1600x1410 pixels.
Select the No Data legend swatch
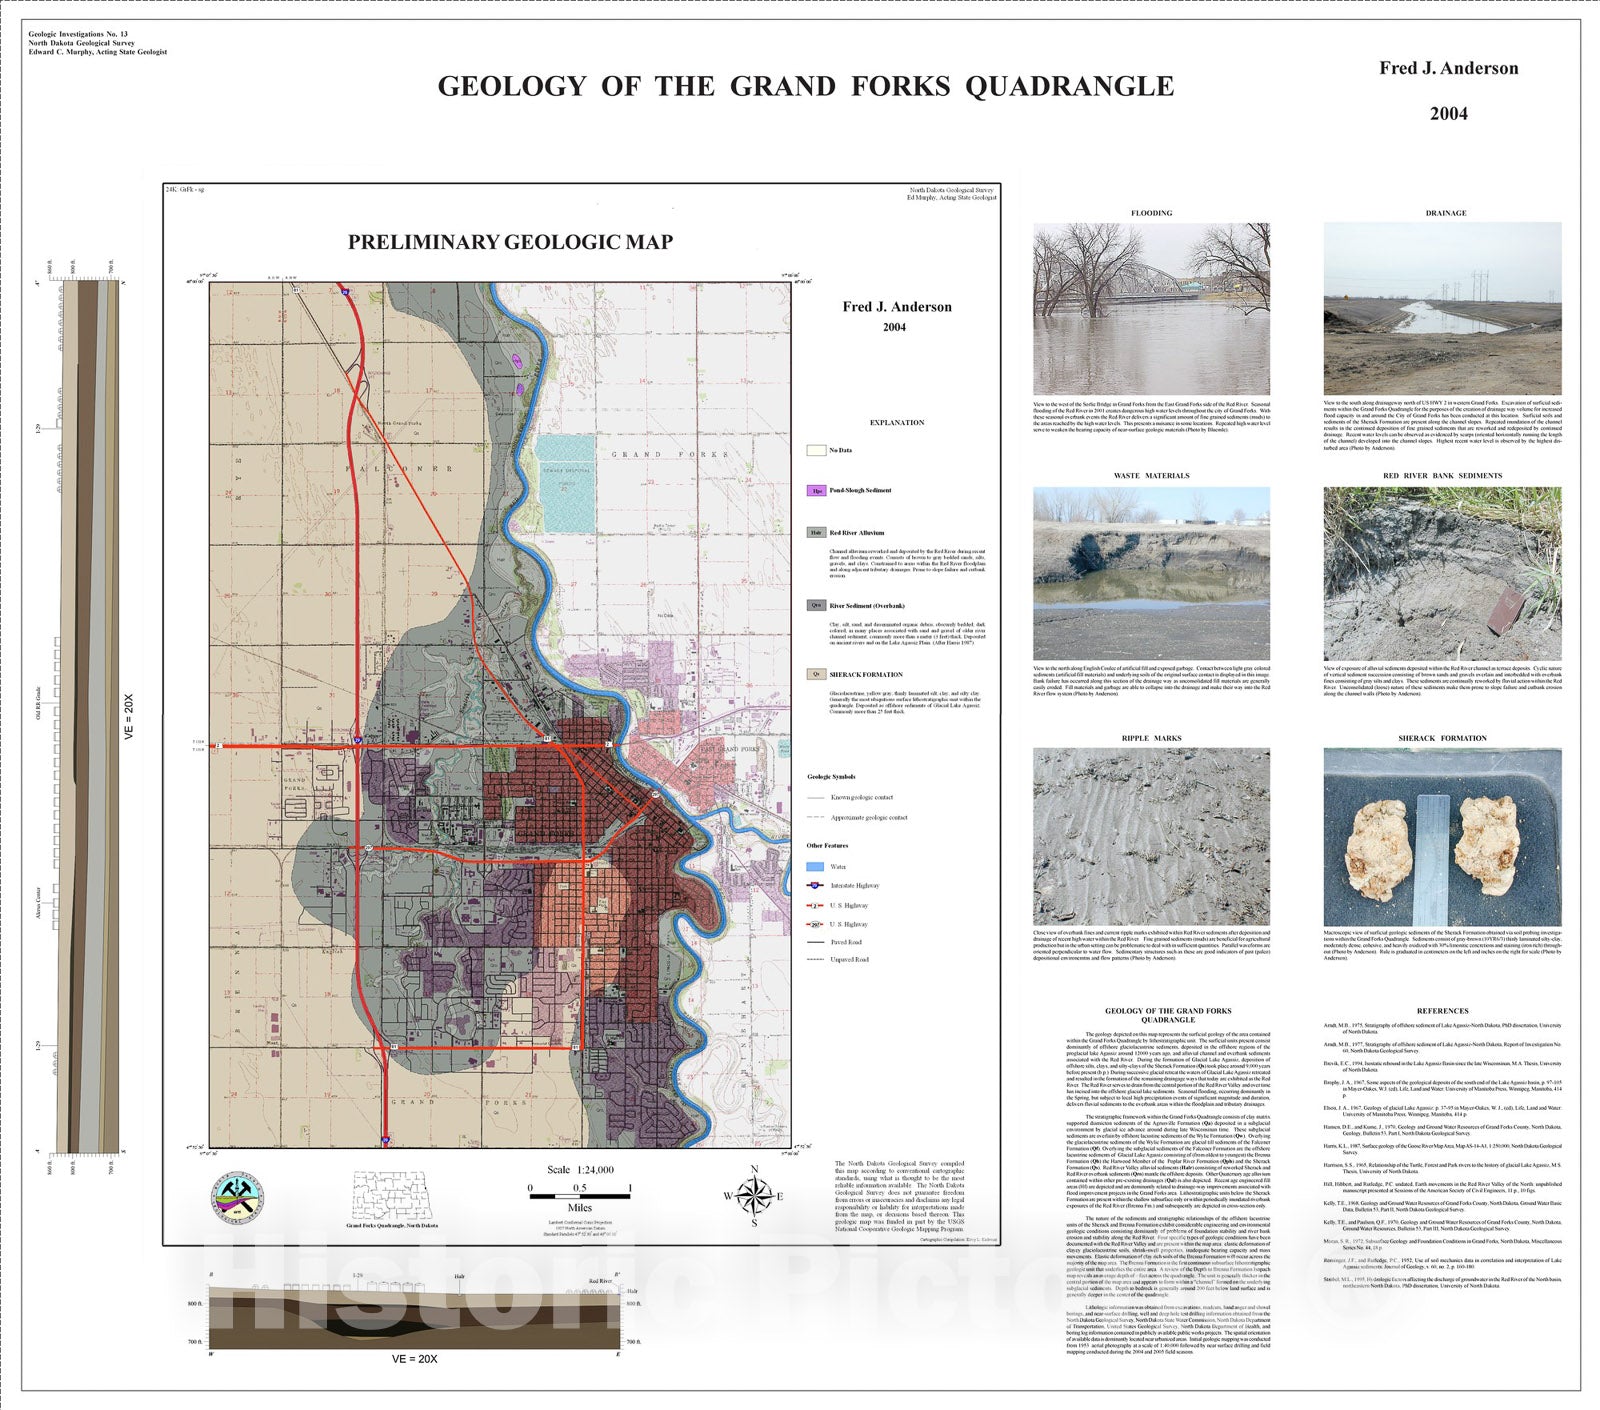816,450
